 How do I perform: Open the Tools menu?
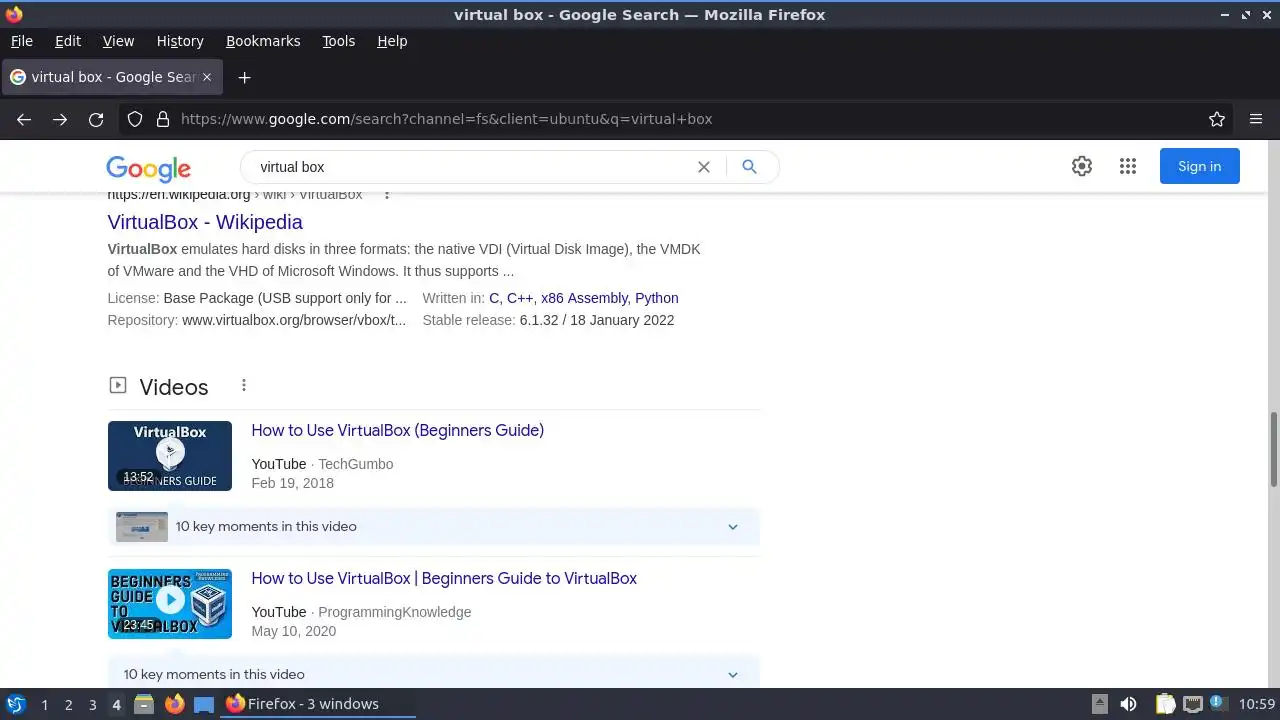(x=339, y=41)
